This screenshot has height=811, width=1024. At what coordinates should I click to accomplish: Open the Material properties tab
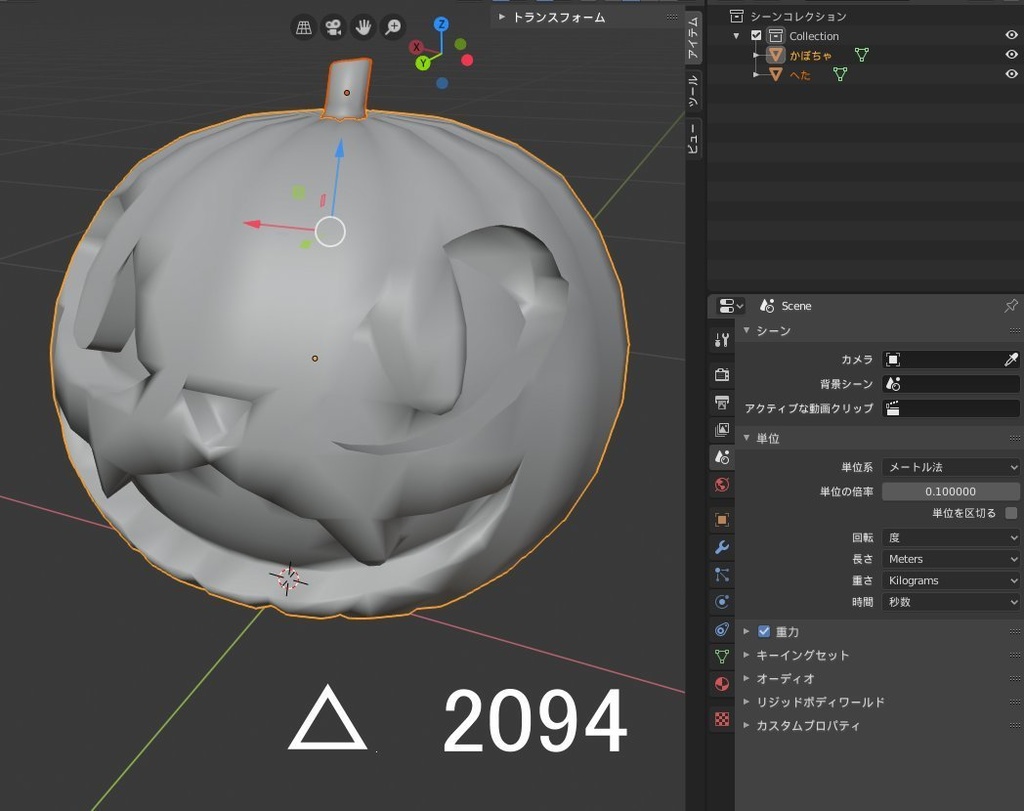coord(722,684)
